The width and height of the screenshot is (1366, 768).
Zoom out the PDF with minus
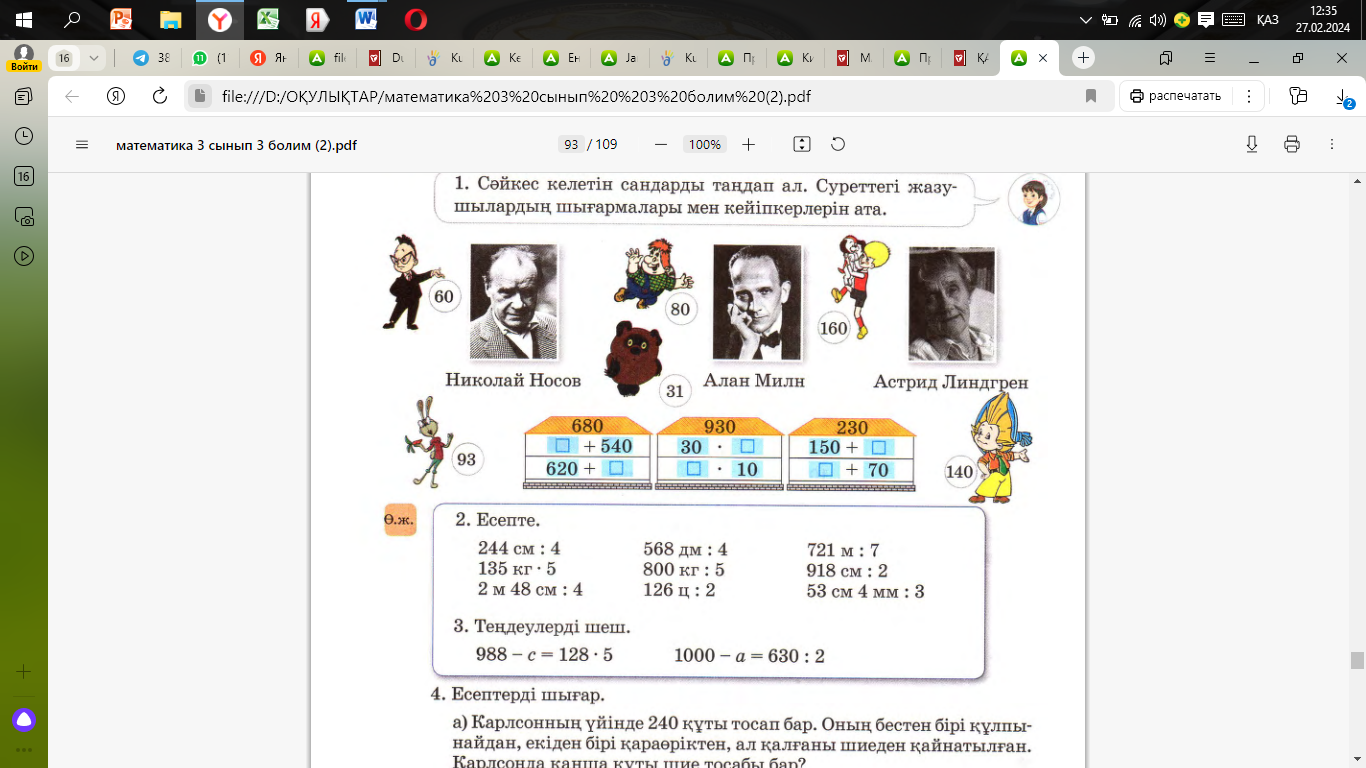(x=660, y=144)
